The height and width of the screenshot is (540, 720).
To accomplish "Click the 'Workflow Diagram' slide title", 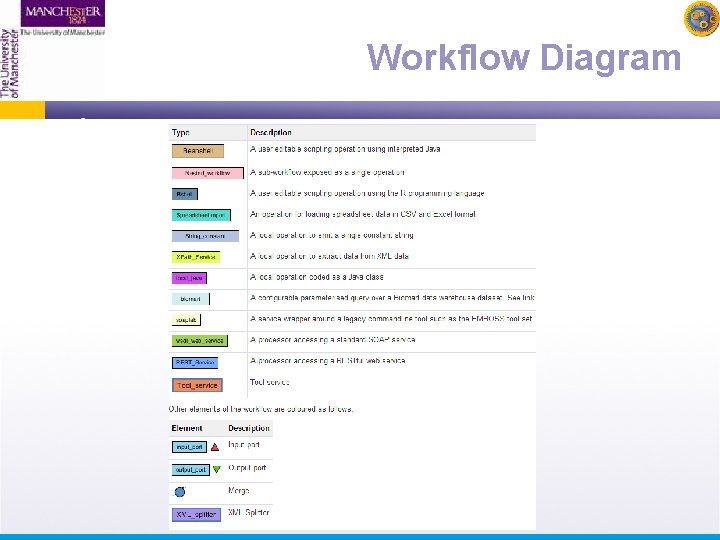I will pyautogui.click(x=524, y=57).
